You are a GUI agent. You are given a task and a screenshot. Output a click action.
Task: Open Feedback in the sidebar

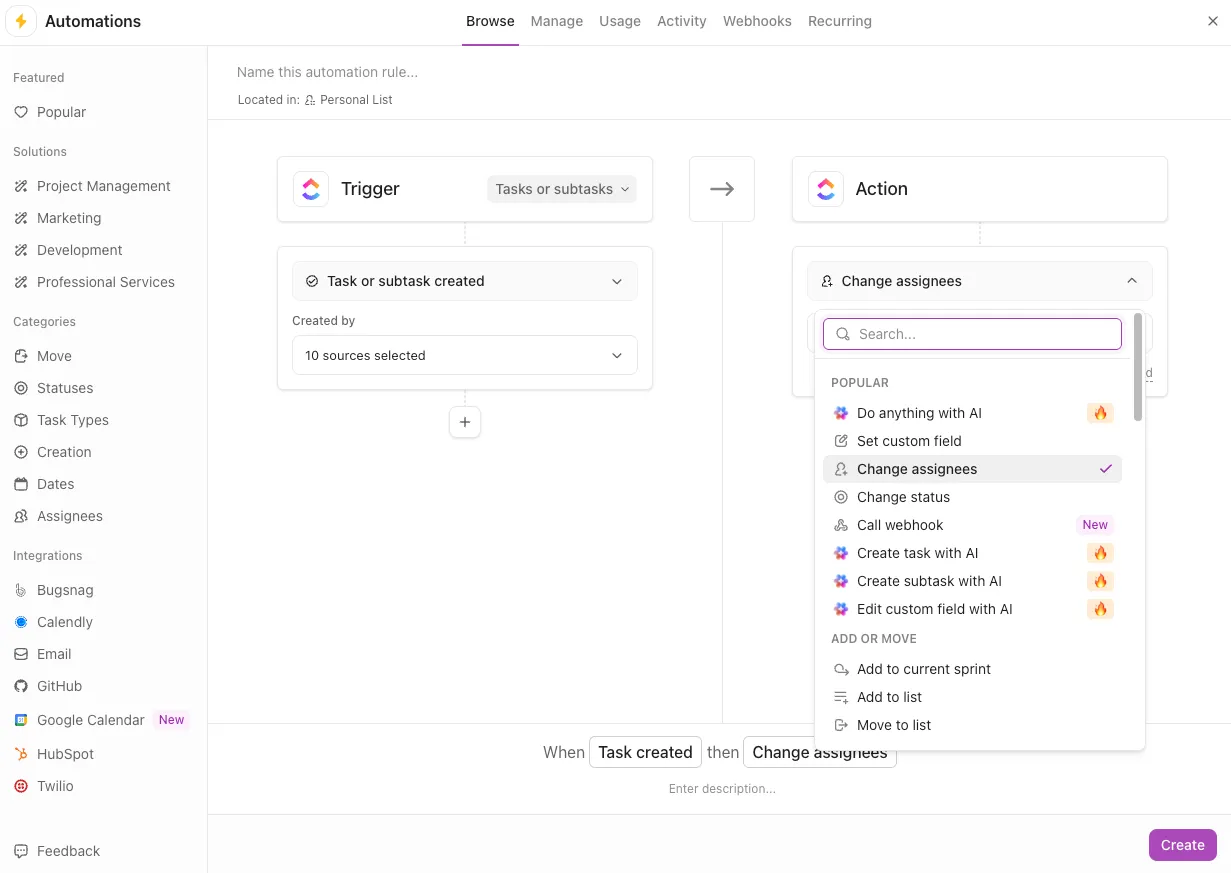tap(68, 851)
